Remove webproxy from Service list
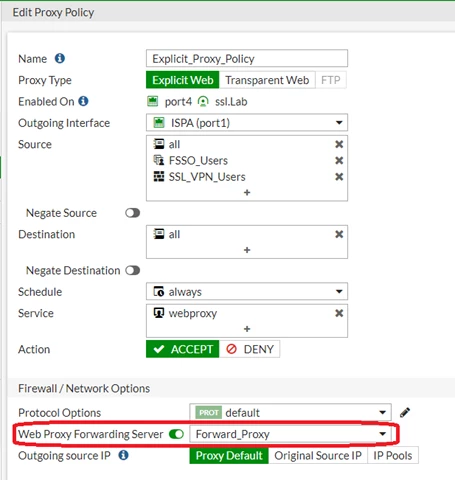This screenshot has height=481, width=455. point(339,313)
